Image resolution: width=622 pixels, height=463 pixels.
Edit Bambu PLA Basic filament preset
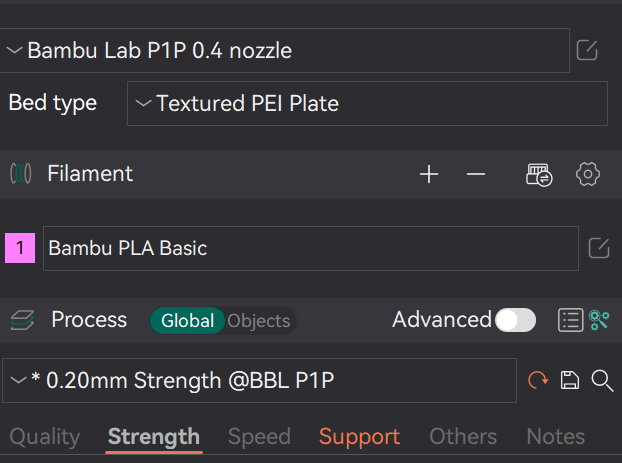click(x=598, y=248)
